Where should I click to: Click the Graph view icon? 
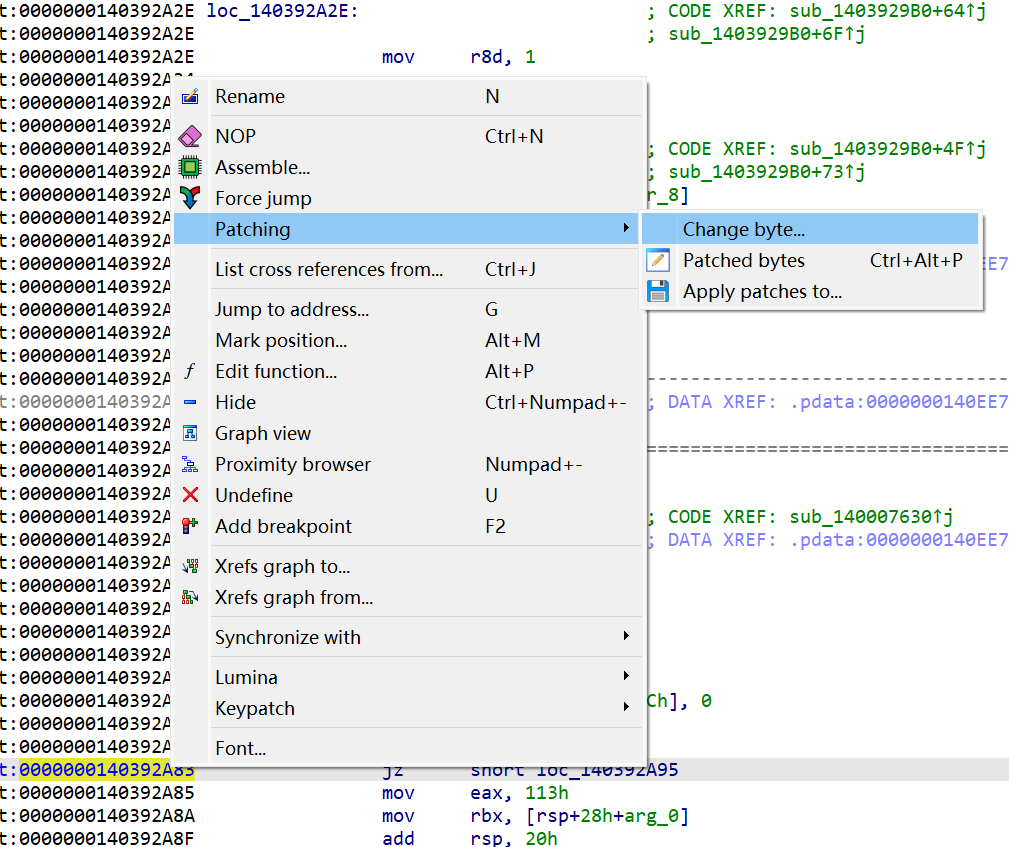click(x=189, y=433)
